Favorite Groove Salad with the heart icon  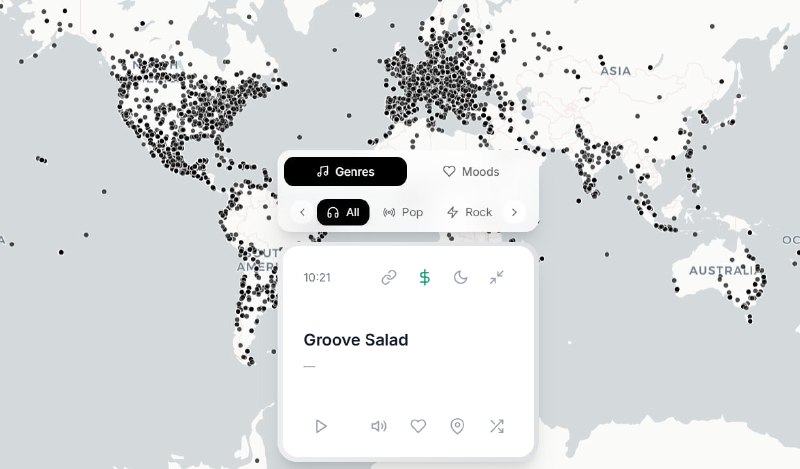tap(418, 426)
